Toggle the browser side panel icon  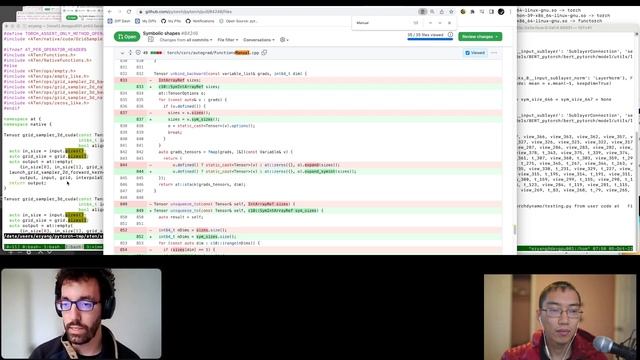click(x=491, y=12)
